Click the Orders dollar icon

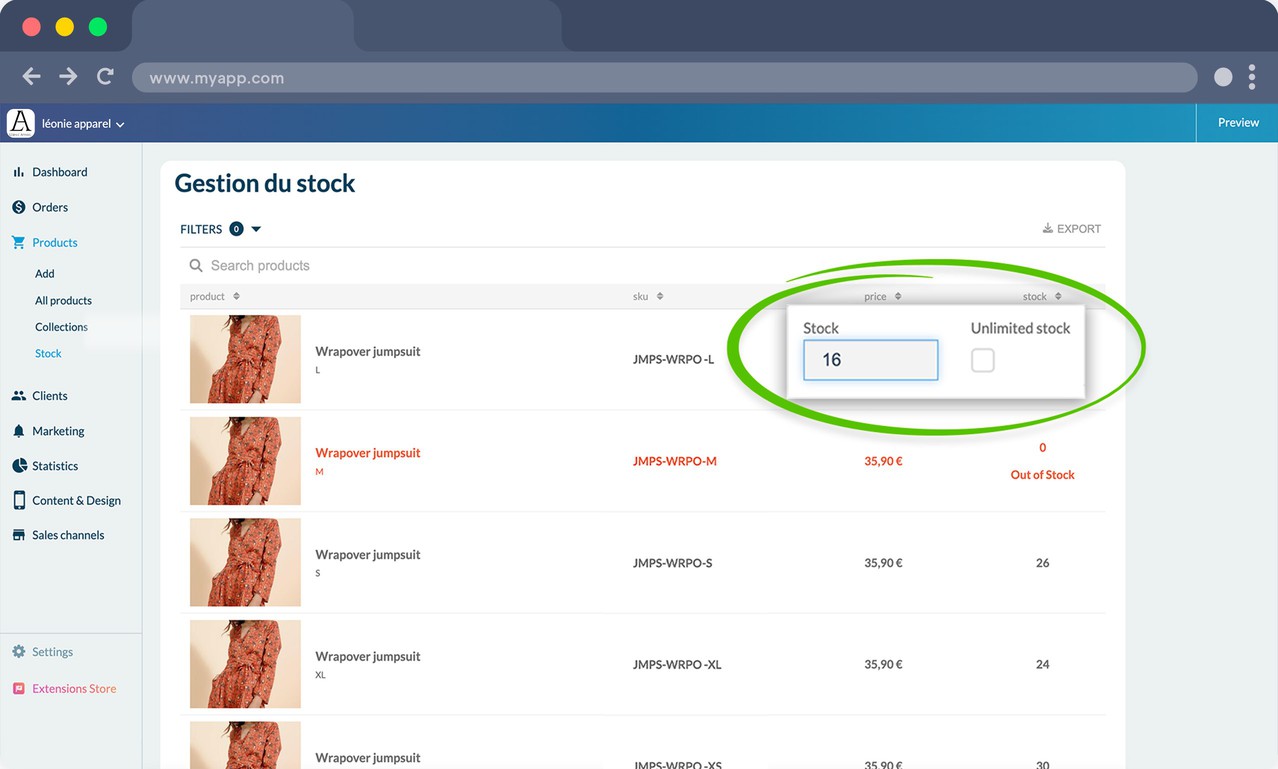[x=18, y=207]
